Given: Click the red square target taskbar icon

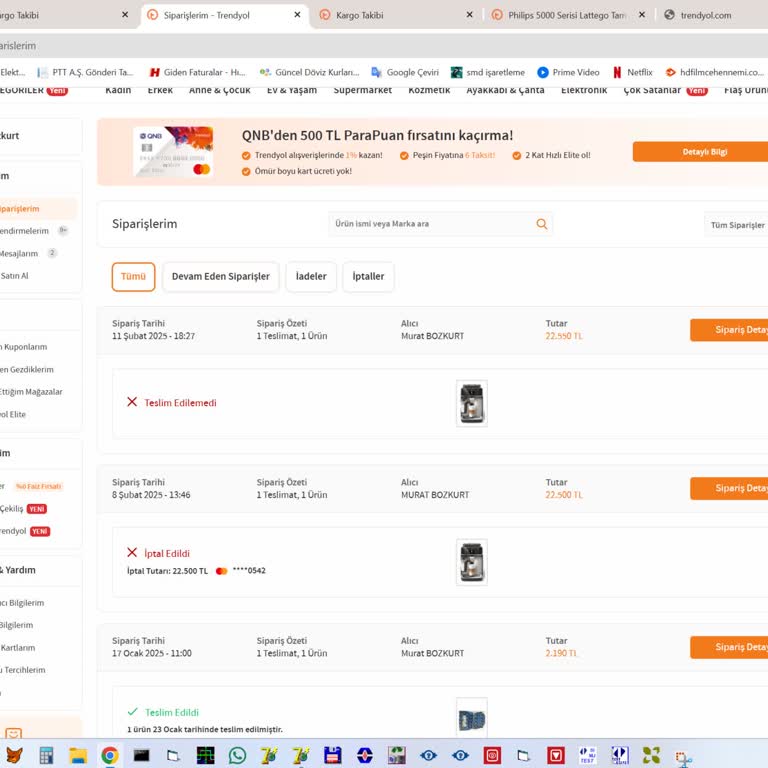Looking at the screenshot, I should pos(492,755).
